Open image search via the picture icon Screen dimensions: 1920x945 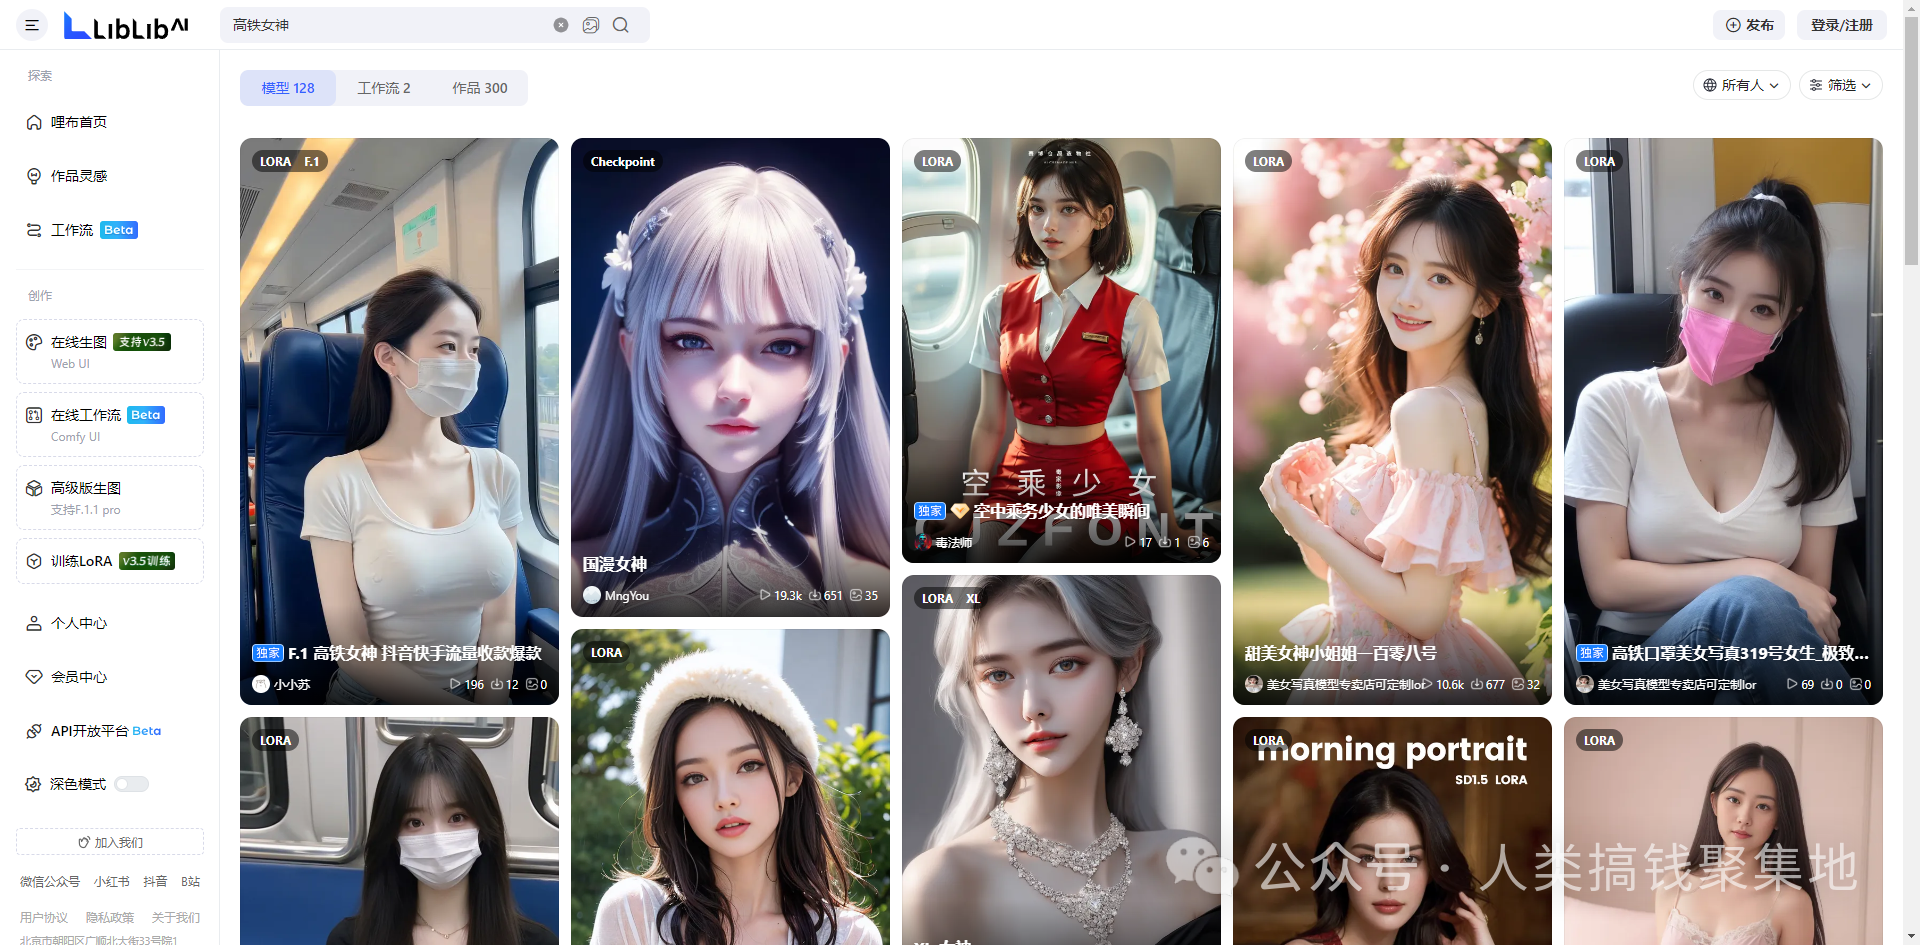pos(591,25)
